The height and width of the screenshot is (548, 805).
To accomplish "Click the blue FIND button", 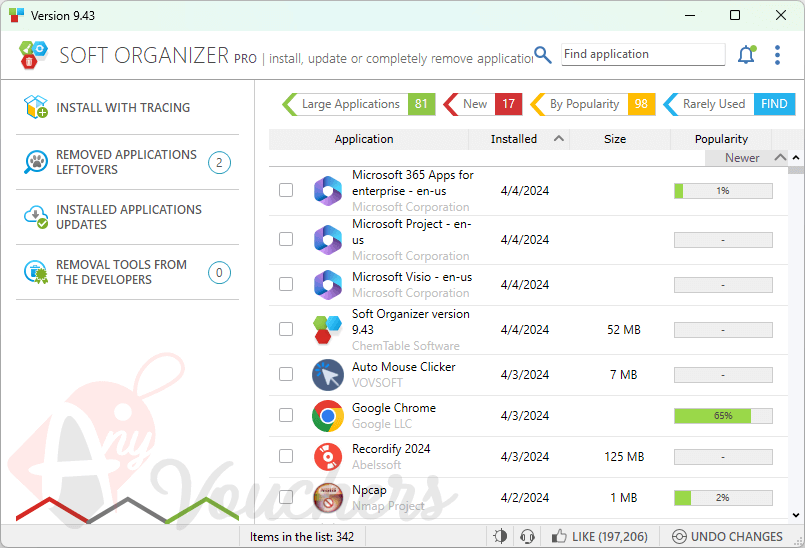I will (x=774, y=104).
